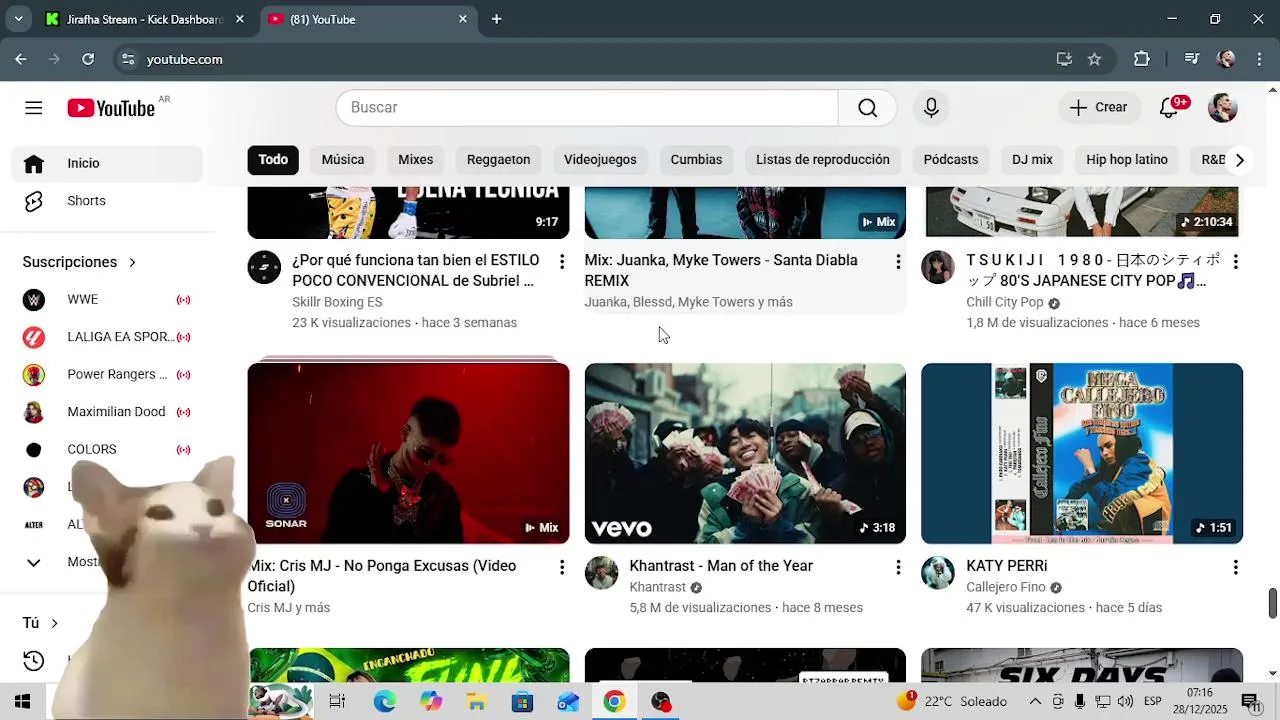
Task: Select the Pódcasts filter chip
Action: pyautogui.click(x=951, y=160)
